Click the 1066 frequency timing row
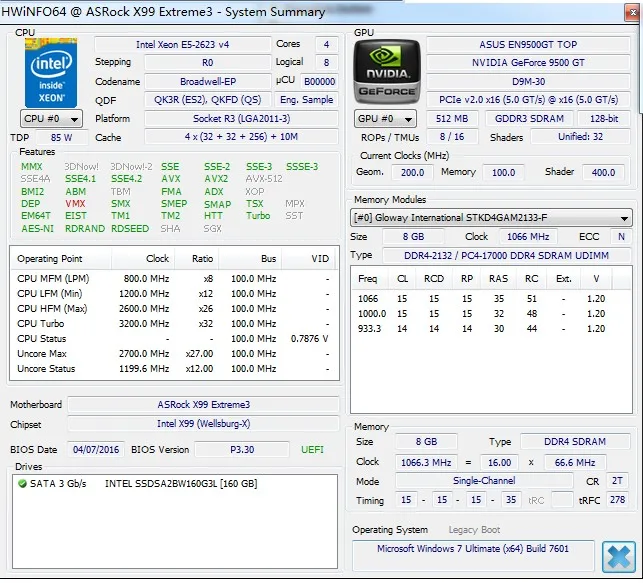Screen dimensions: 643x583 pyautogui.click(x=490, y=298)
